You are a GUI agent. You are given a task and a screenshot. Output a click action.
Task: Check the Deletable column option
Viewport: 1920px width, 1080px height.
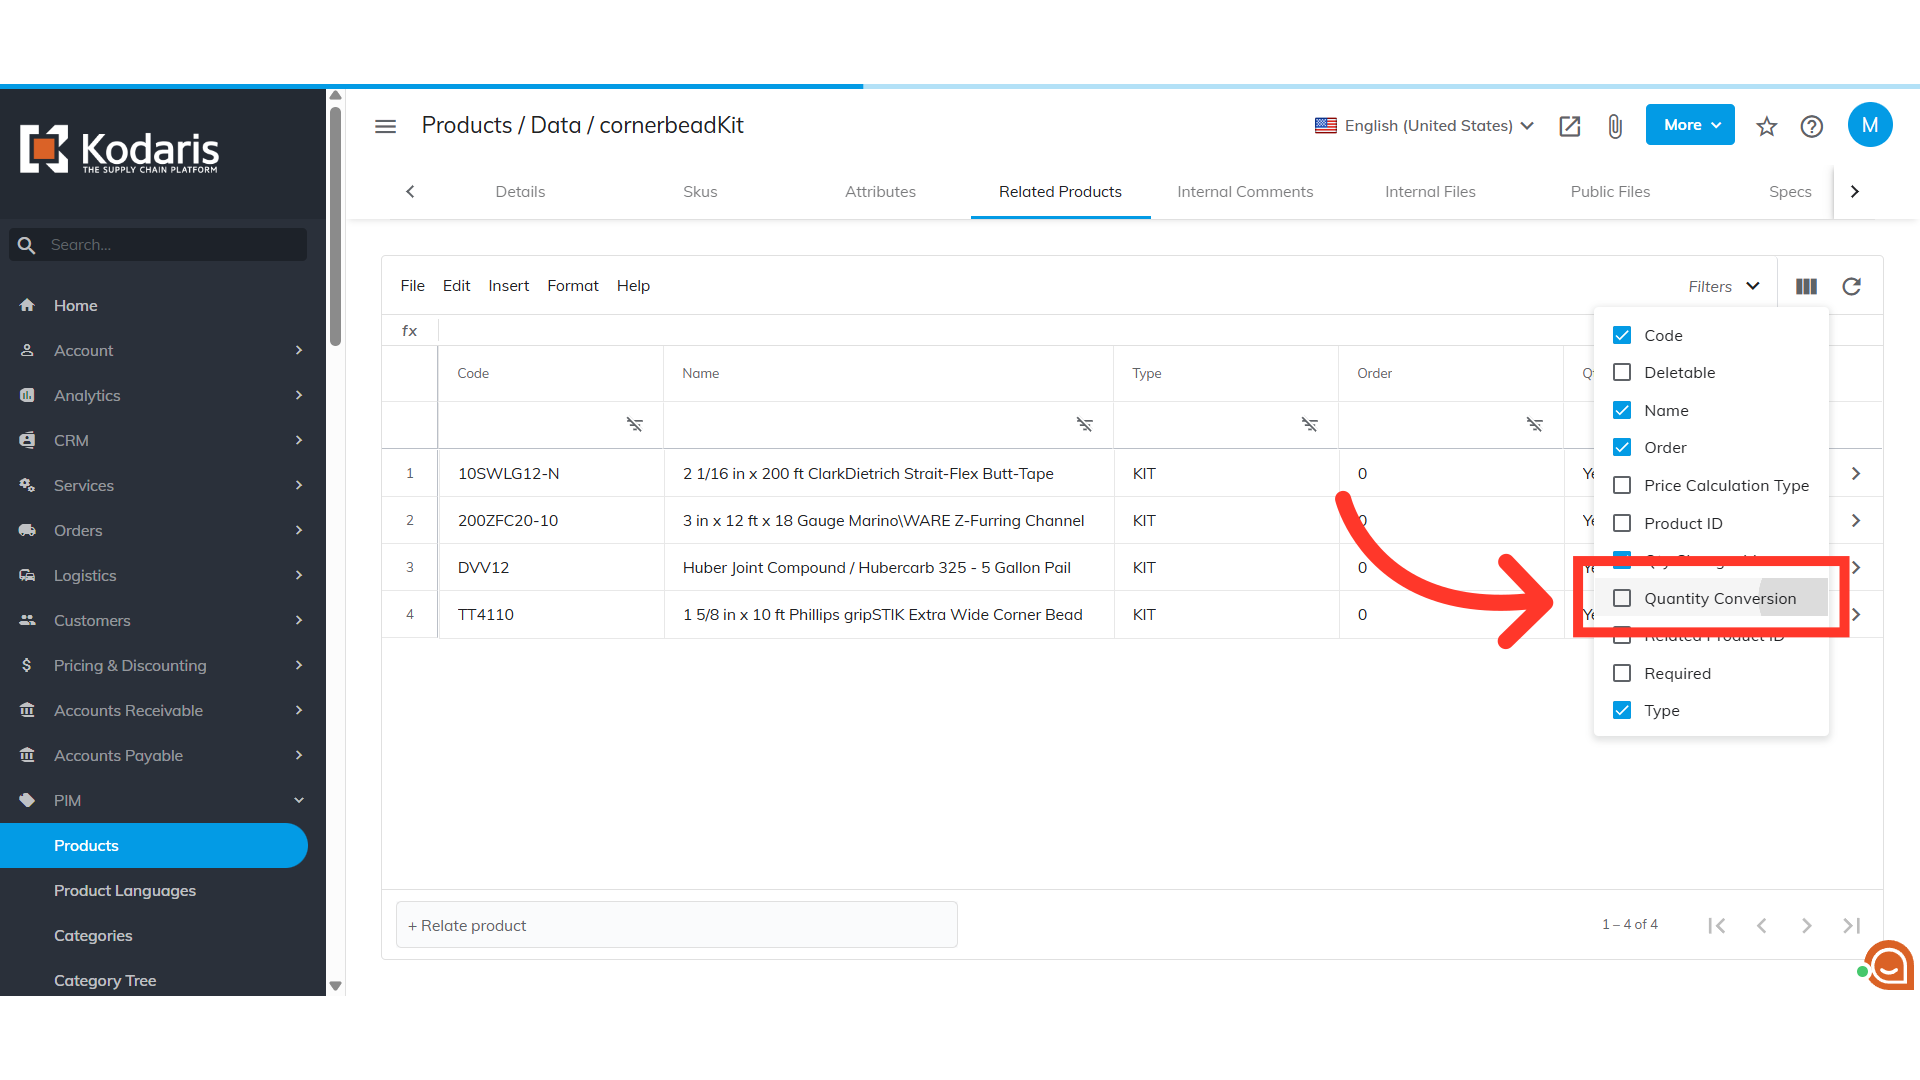point(1622,372)
